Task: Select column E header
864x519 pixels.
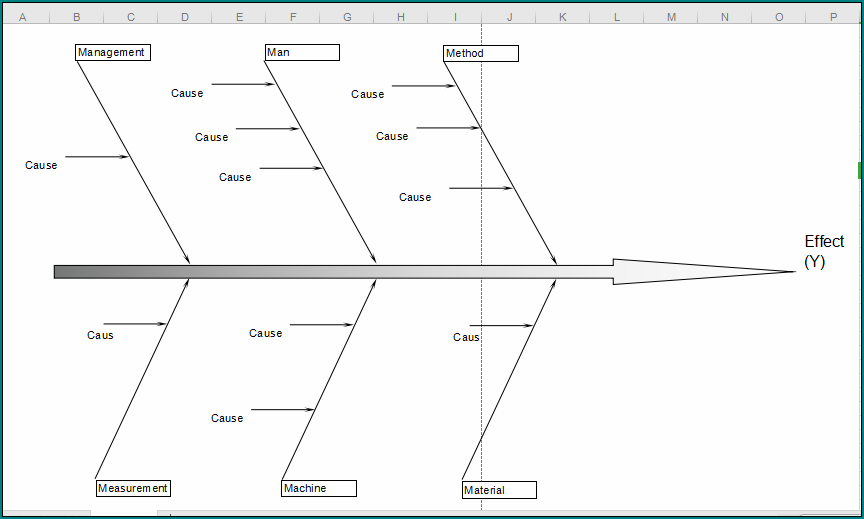Action: click(x=239, y=17)
